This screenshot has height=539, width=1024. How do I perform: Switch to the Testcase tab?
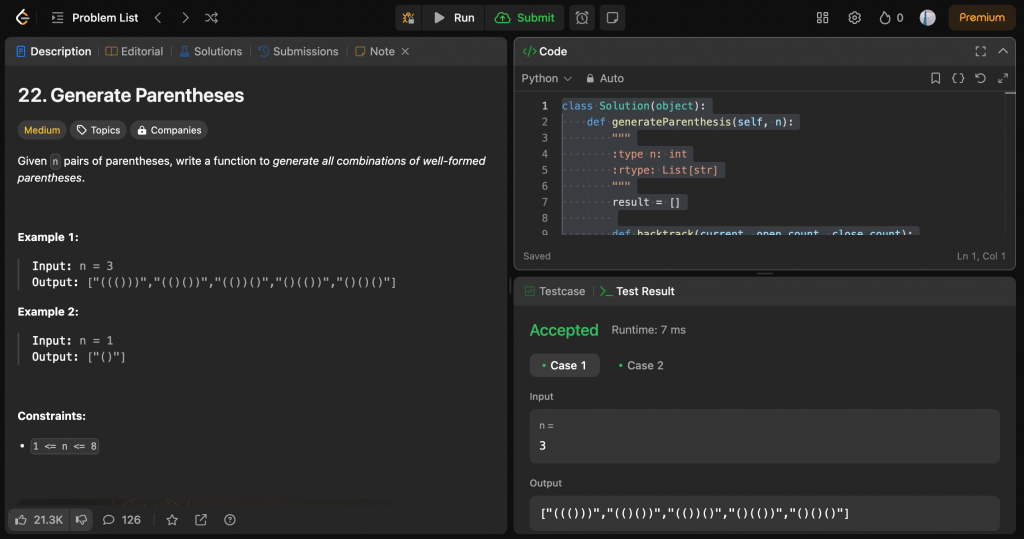555,291
